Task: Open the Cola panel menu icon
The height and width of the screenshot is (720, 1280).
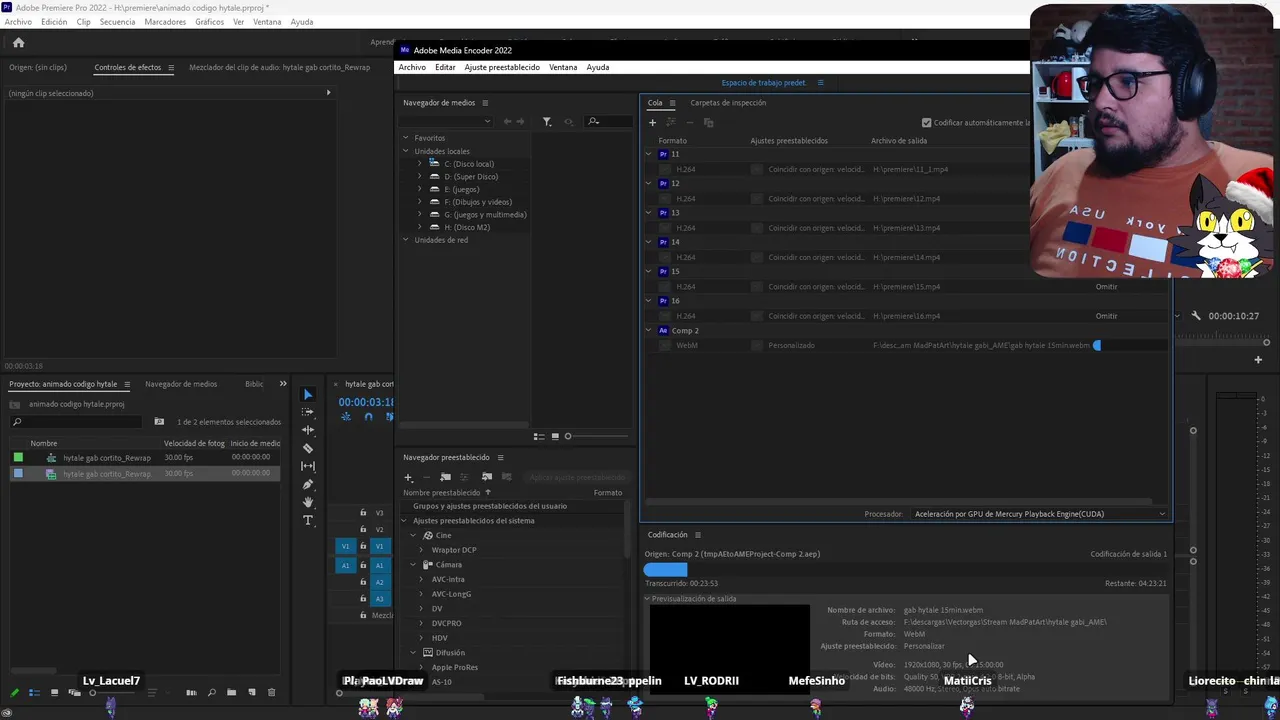Action: tap(672, 103)
